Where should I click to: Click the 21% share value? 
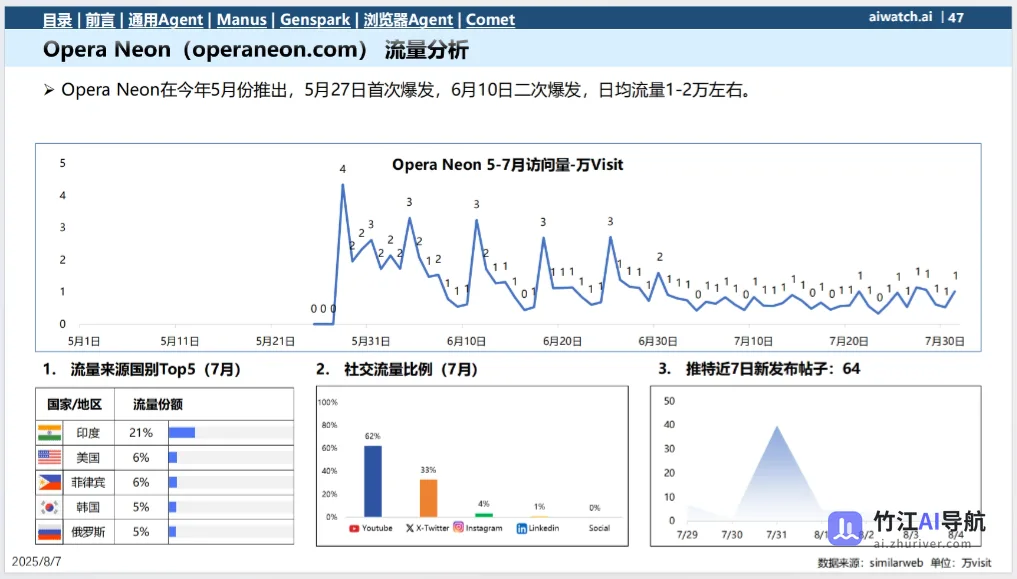[141, 432]
